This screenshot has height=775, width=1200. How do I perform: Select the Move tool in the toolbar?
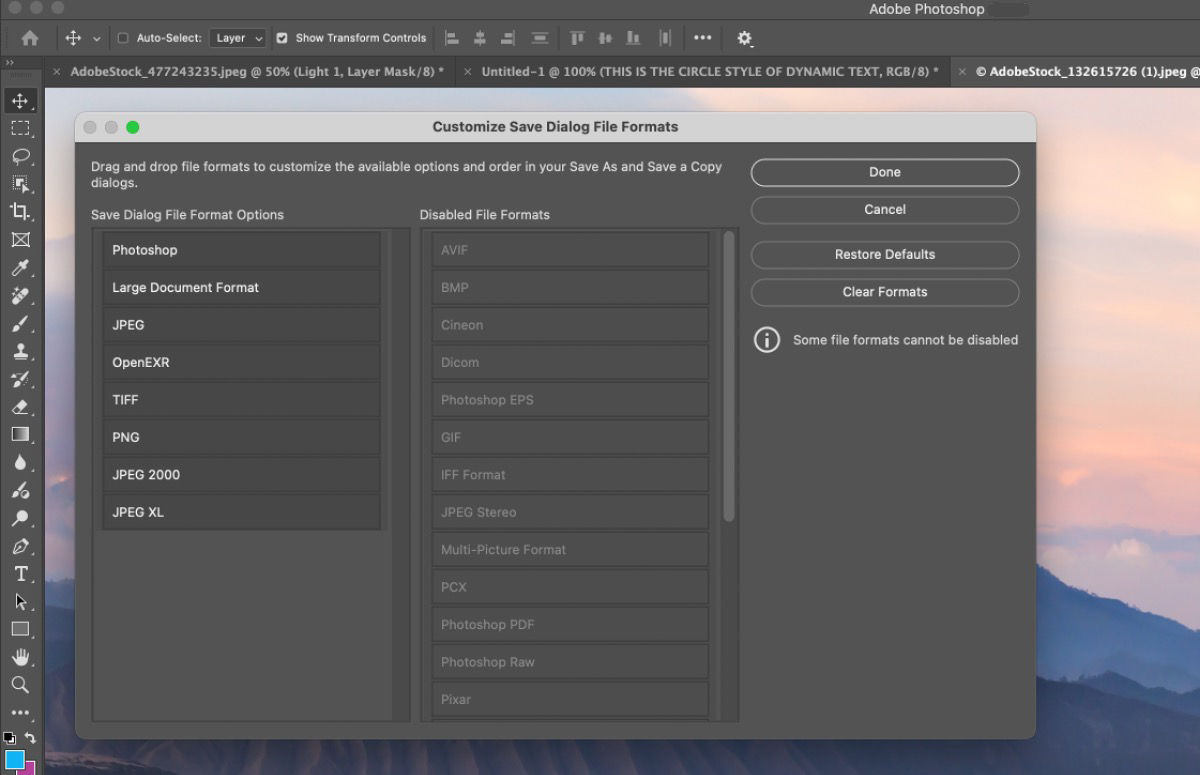20,100
